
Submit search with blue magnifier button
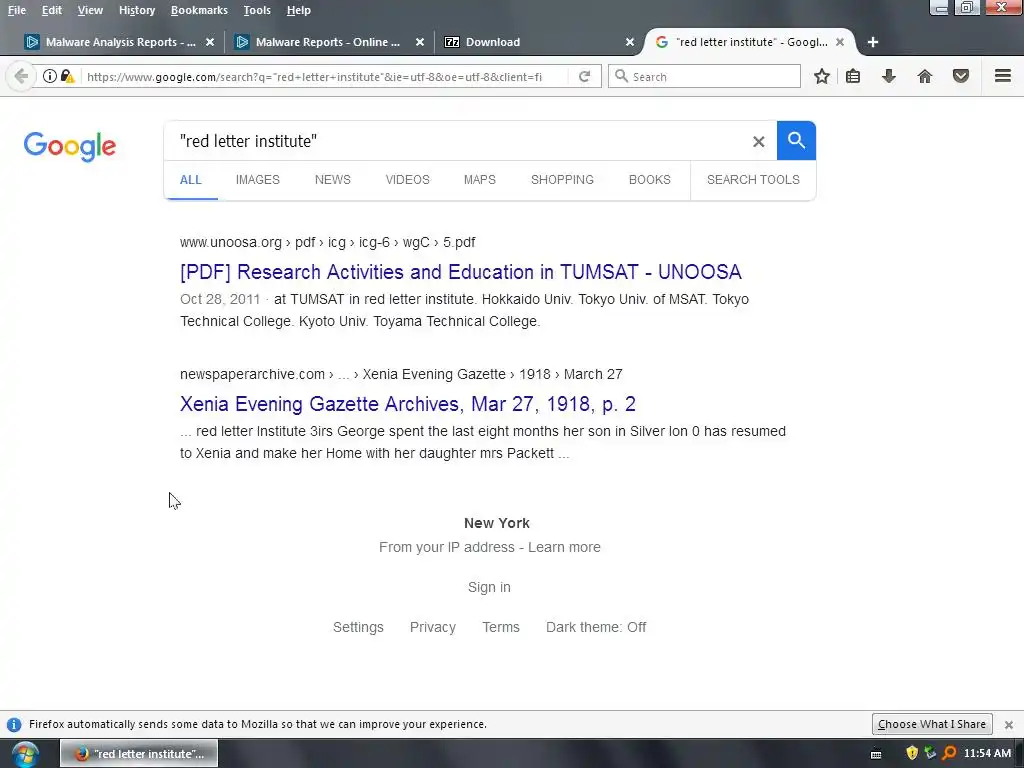tap(796, 140)
